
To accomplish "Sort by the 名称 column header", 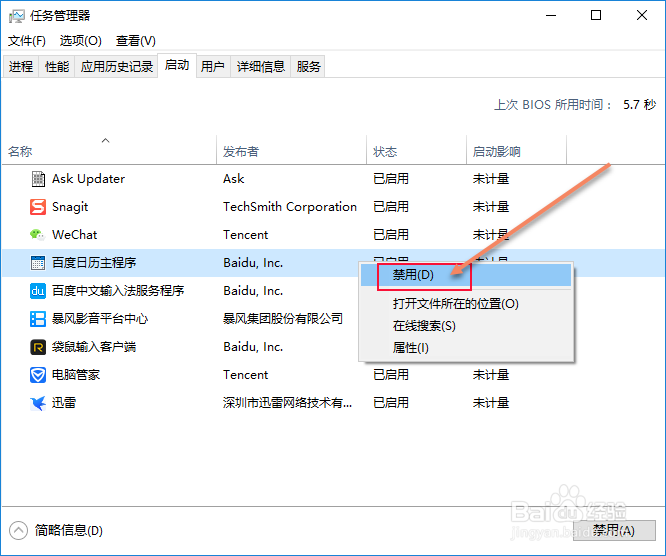I will tap(109, 152).
